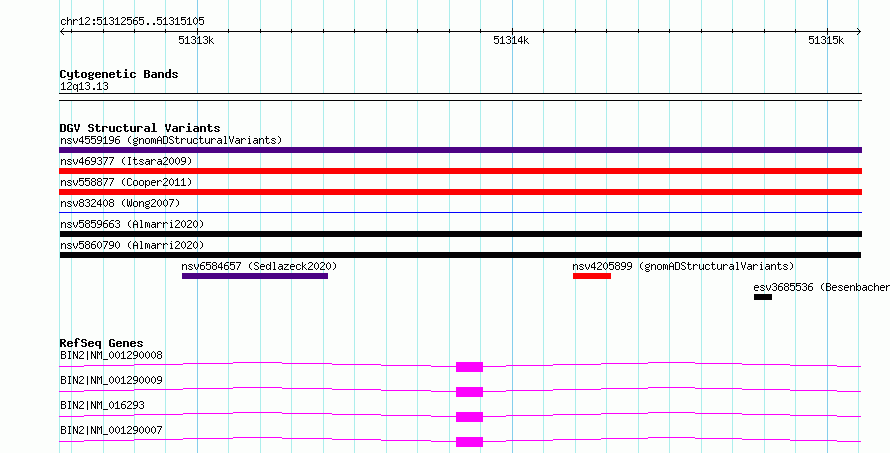Screen dimensions: 890x453
Task: Click the chr12:51312565..51315105 coordinate label
Action: click(132, 22)
